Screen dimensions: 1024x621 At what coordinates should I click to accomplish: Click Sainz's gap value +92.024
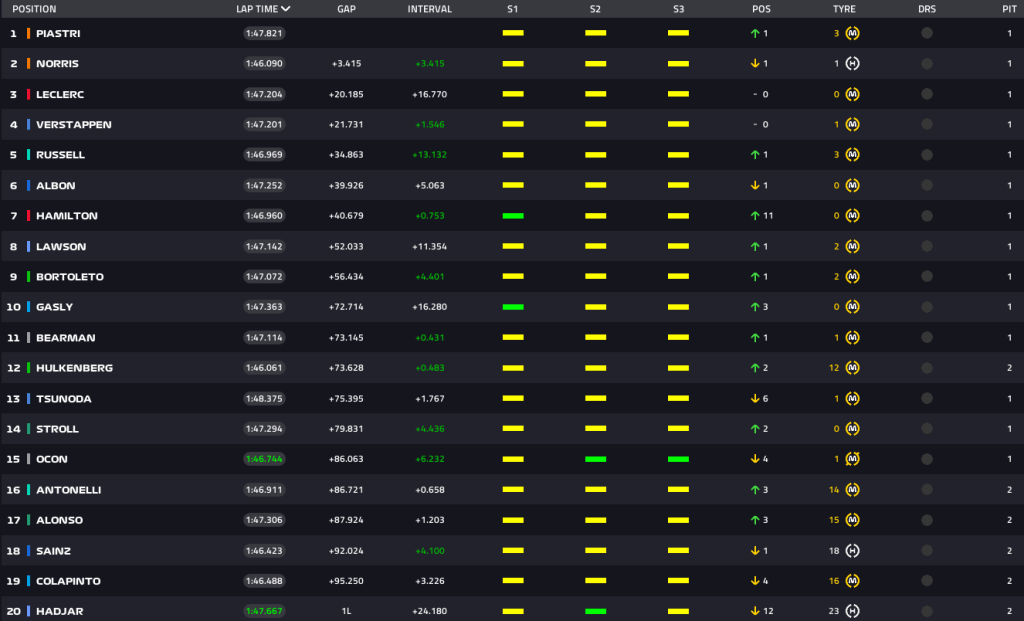[346, 550]
